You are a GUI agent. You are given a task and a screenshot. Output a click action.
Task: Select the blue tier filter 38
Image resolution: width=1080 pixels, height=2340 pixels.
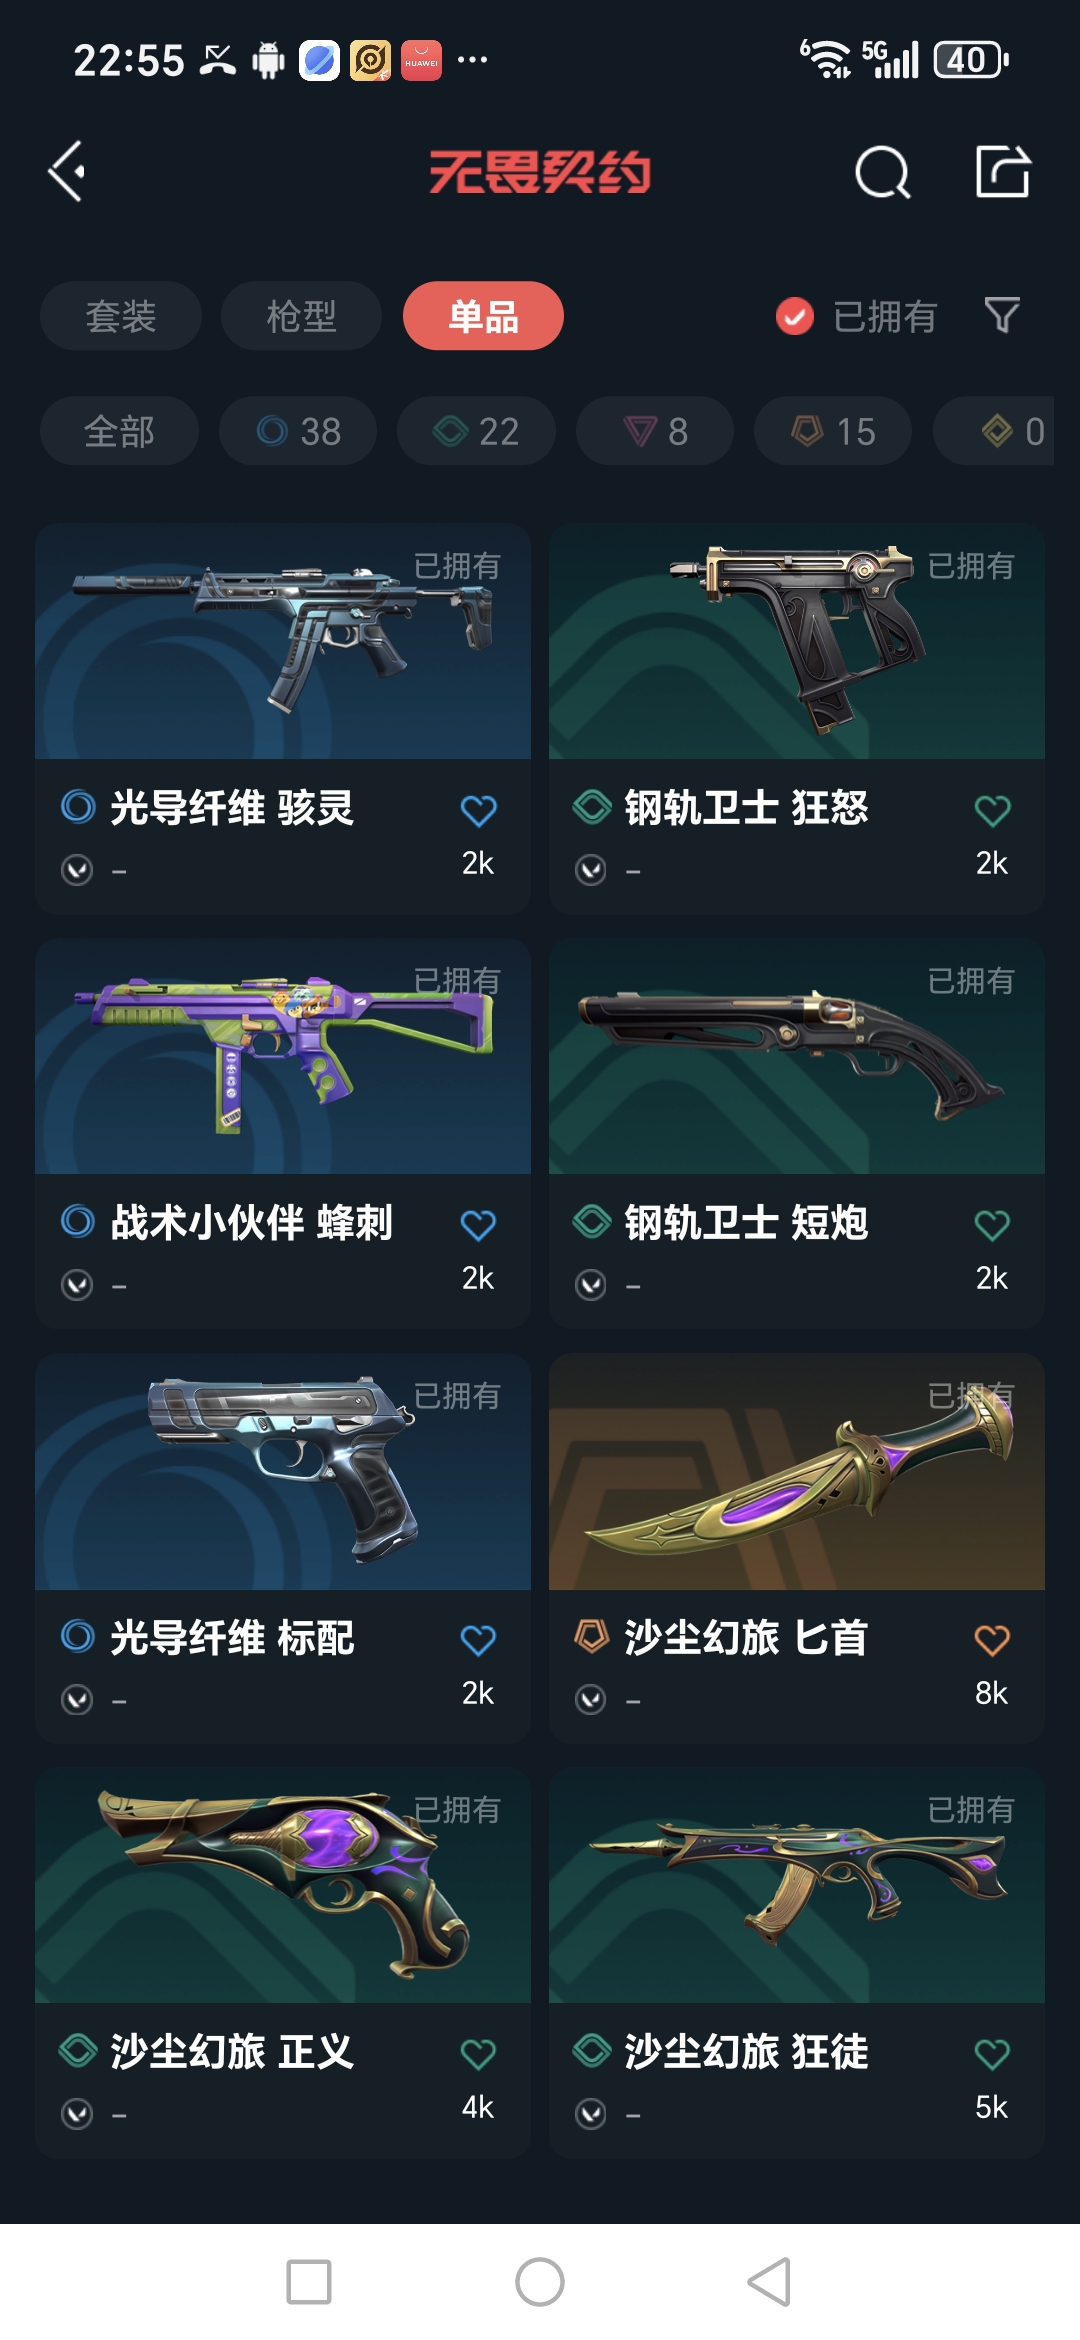click(298, 431)
